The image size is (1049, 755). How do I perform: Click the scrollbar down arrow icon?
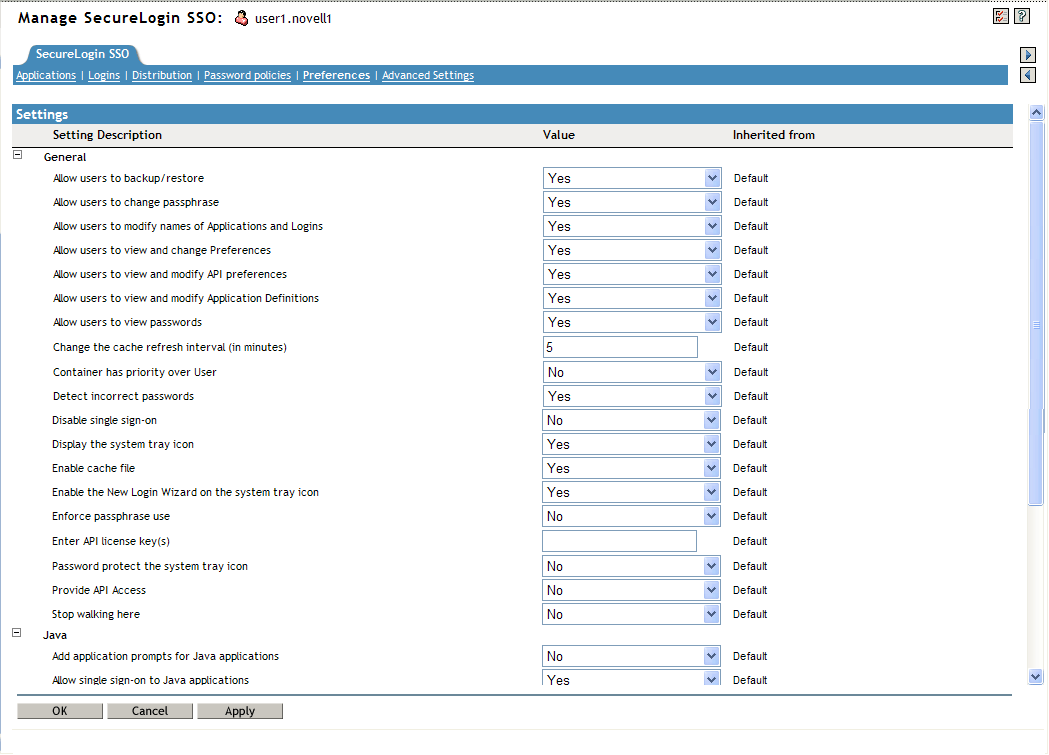1036,676
